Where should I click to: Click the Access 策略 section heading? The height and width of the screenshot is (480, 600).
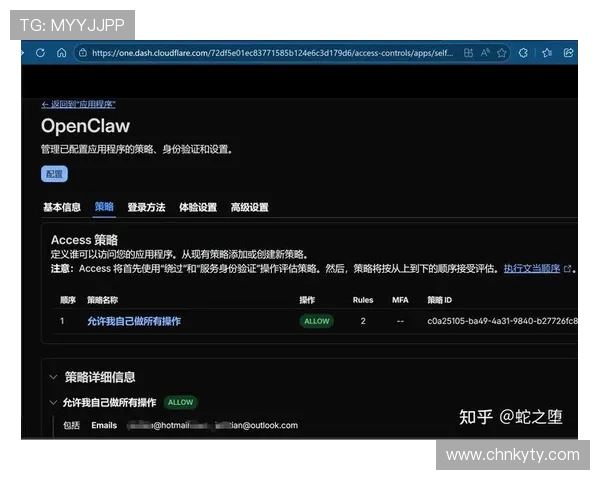coord(85,240)
